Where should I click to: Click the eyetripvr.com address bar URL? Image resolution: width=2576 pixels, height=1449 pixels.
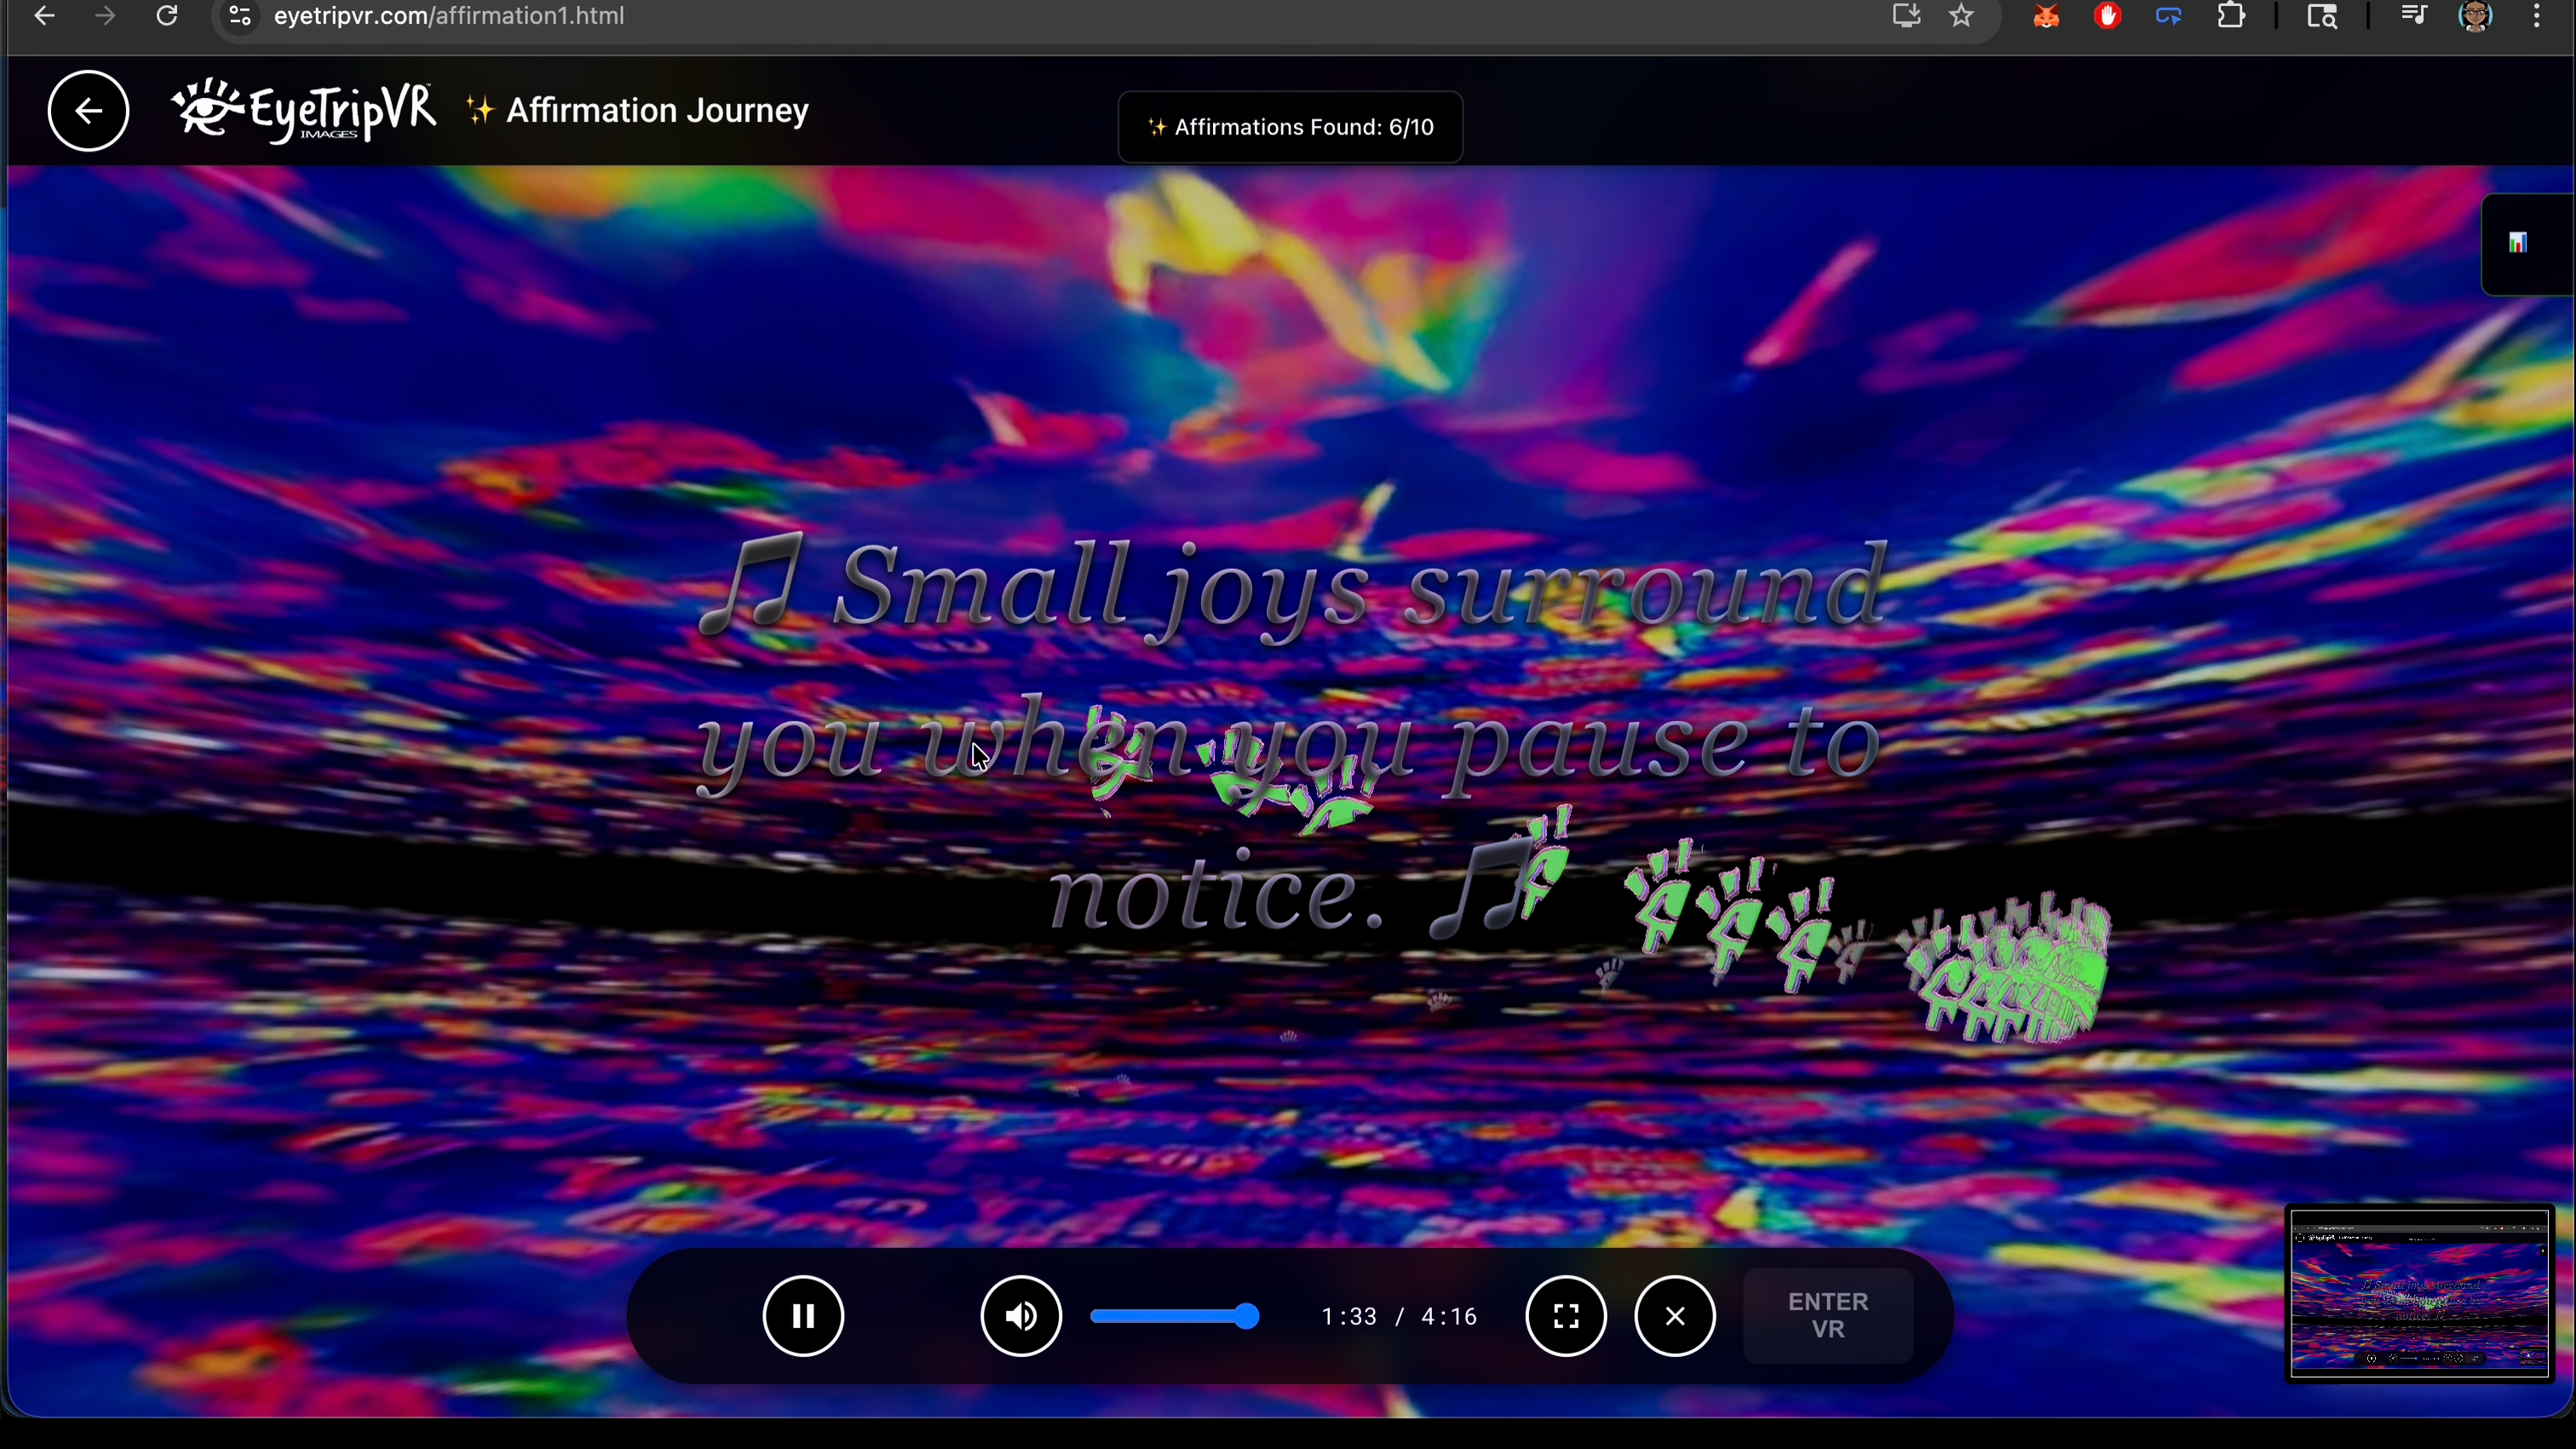click(450, 16)
